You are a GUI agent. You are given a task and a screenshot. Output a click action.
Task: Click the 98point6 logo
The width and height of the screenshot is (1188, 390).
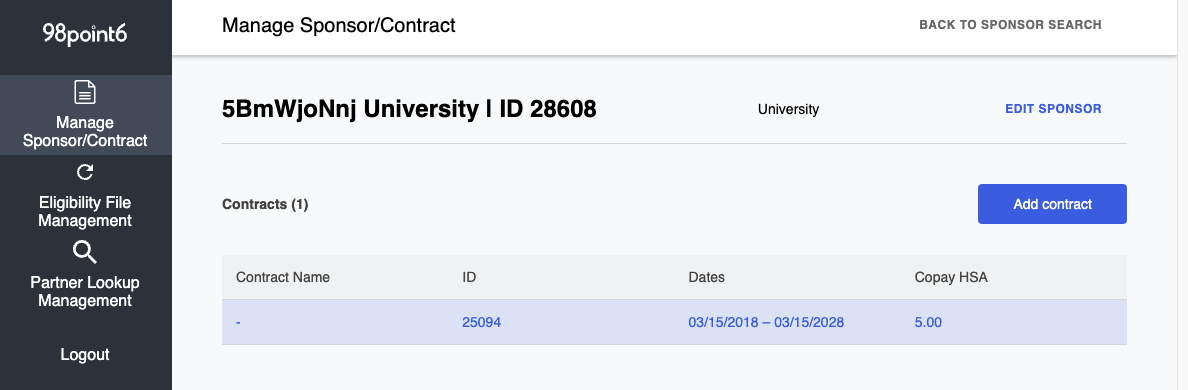85,35
